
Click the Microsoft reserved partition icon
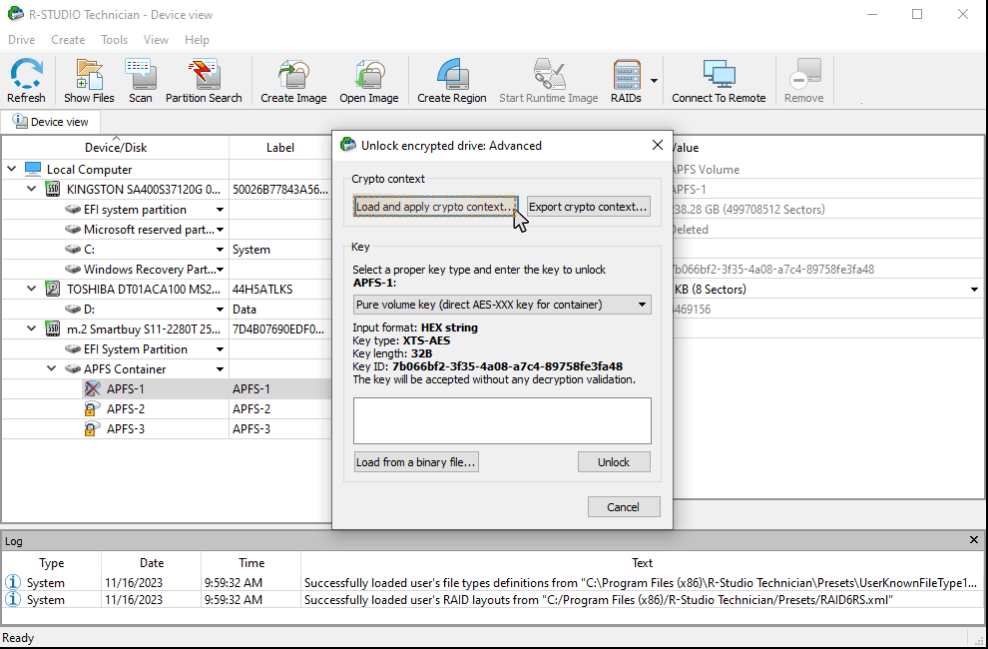73,229
